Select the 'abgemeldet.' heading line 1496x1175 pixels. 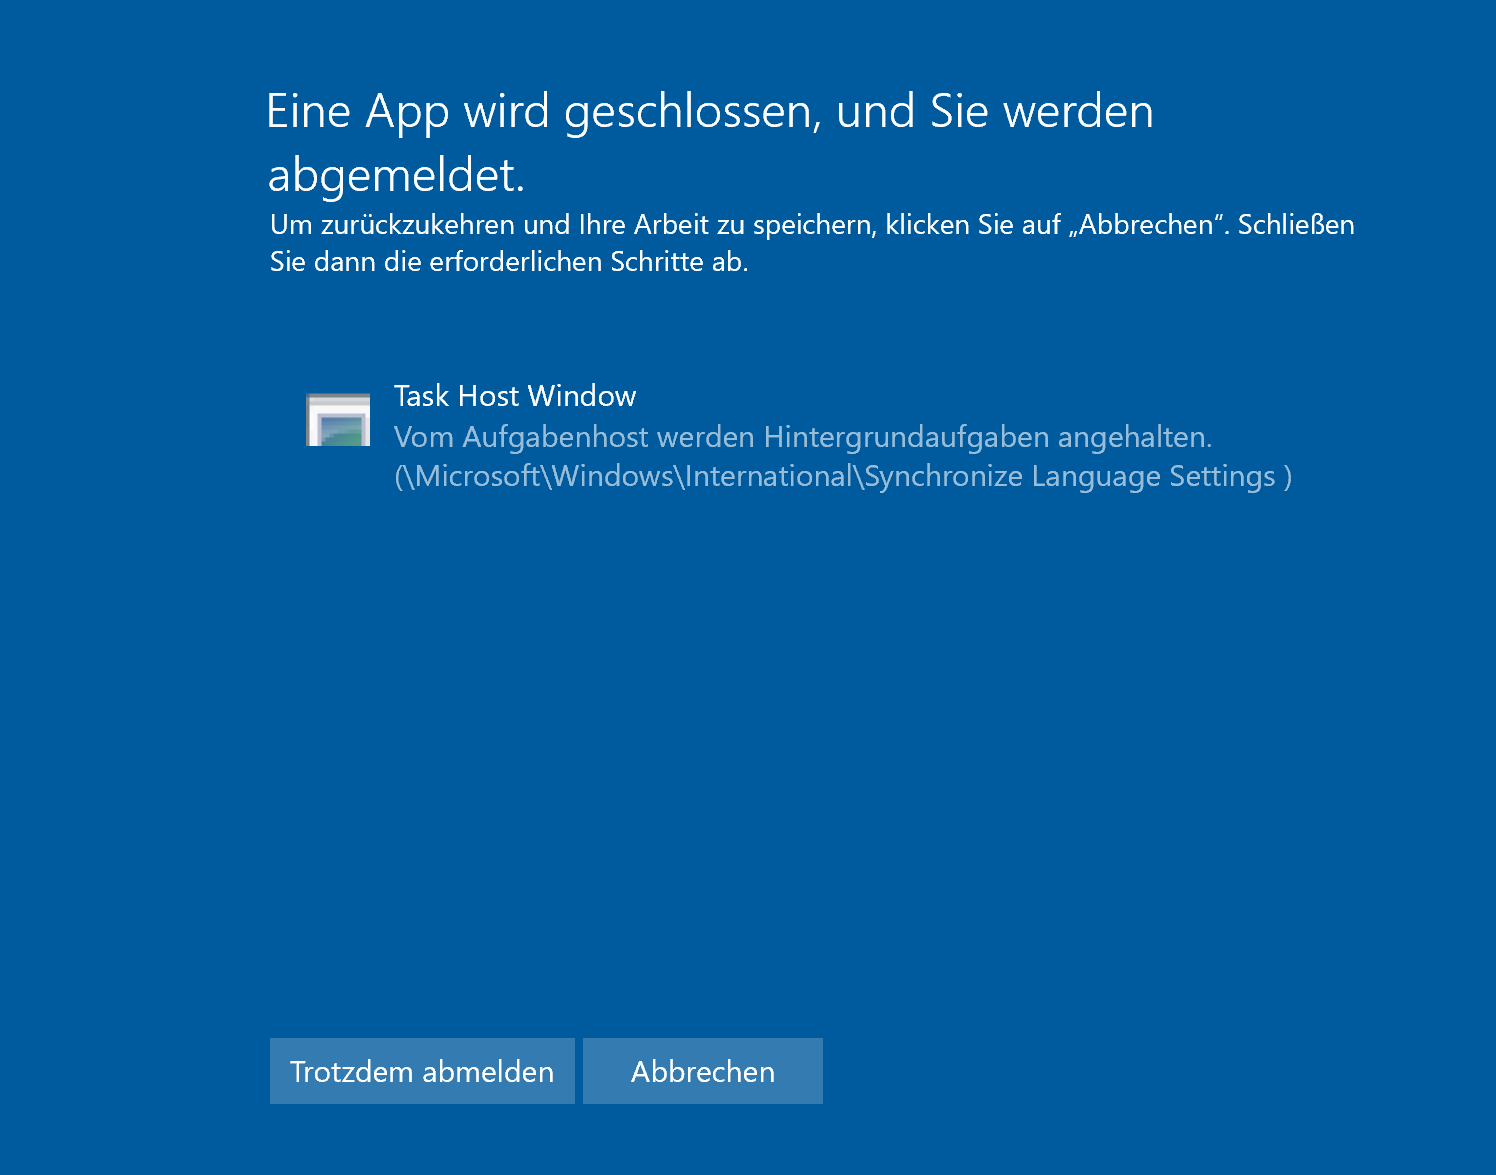[397, 176]
